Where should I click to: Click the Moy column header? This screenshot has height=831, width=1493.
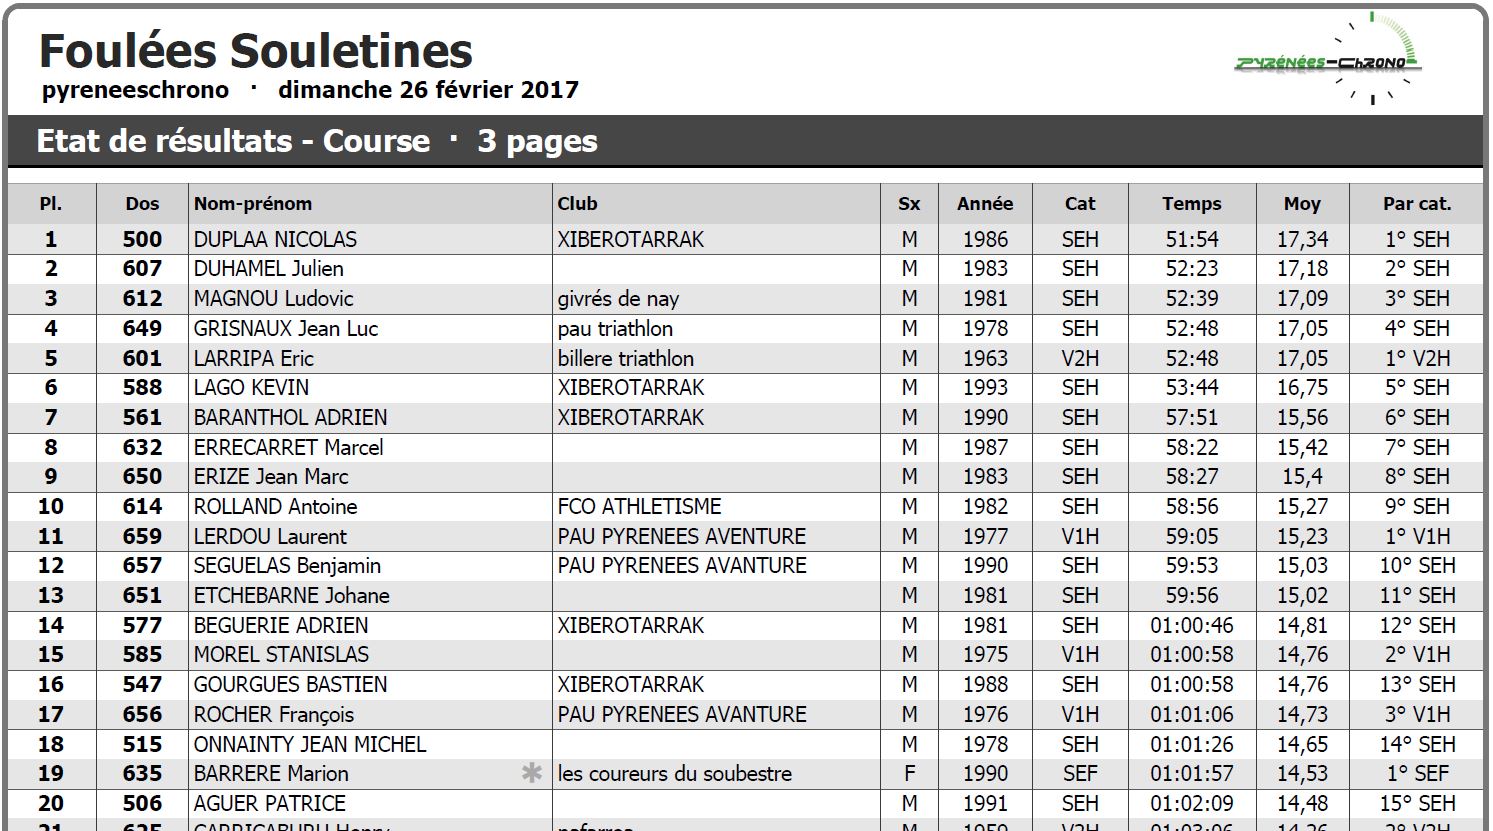pos(1302,204)
